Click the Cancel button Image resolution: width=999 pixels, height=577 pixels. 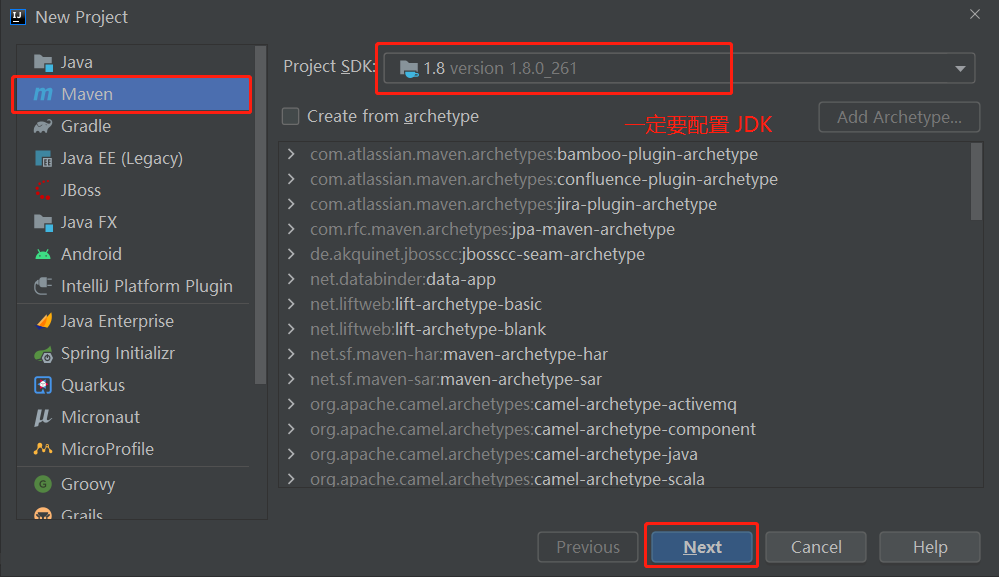point(816,547)
